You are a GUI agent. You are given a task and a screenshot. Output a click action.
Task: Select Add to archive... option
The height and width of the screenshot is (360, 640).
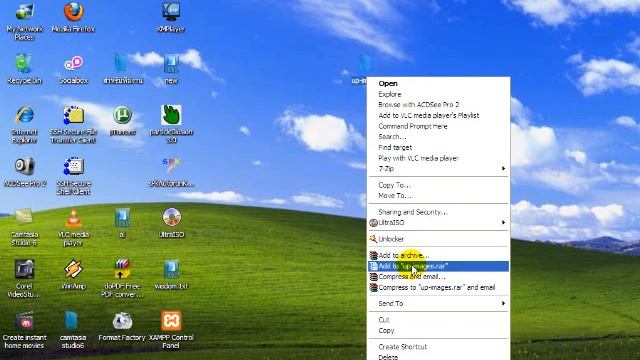tap(439, 255)
